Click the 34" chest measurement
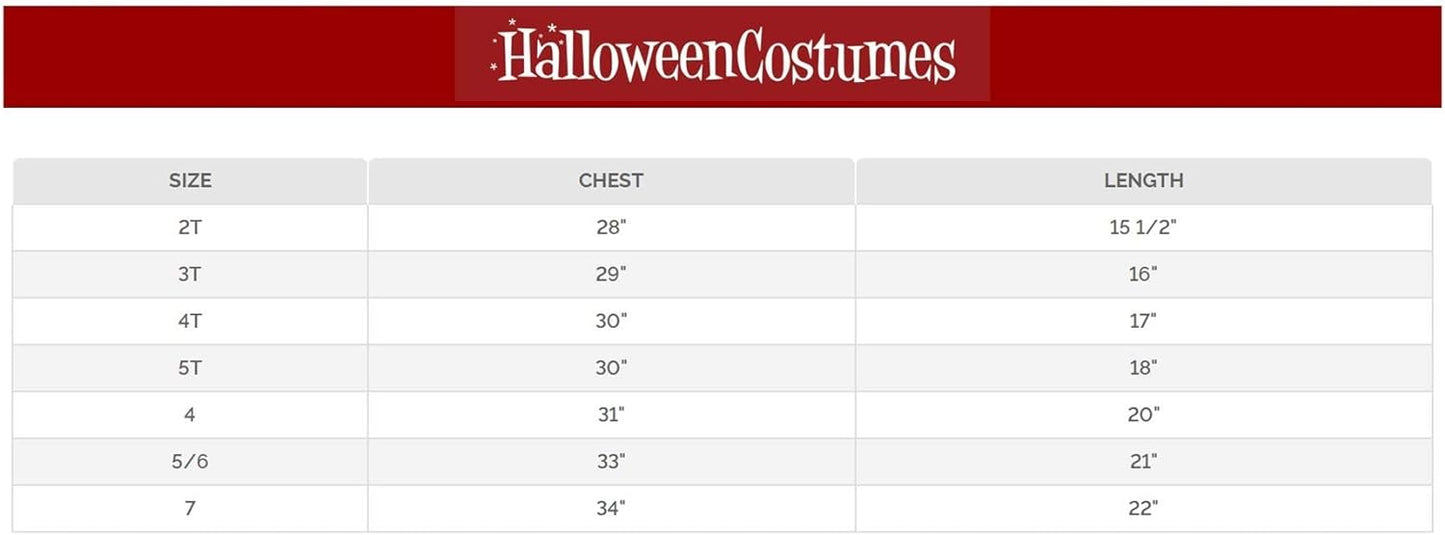Viewport: 1445px width, 535px height. coord(611,509)
